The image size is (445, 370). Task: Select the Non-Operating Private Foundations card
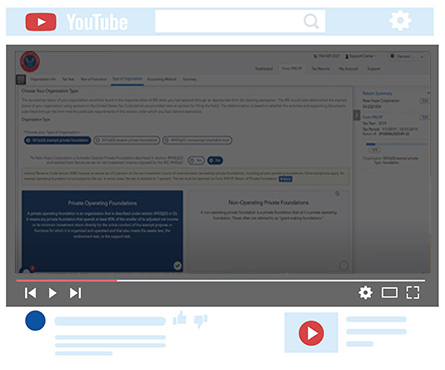coord(268,231)
